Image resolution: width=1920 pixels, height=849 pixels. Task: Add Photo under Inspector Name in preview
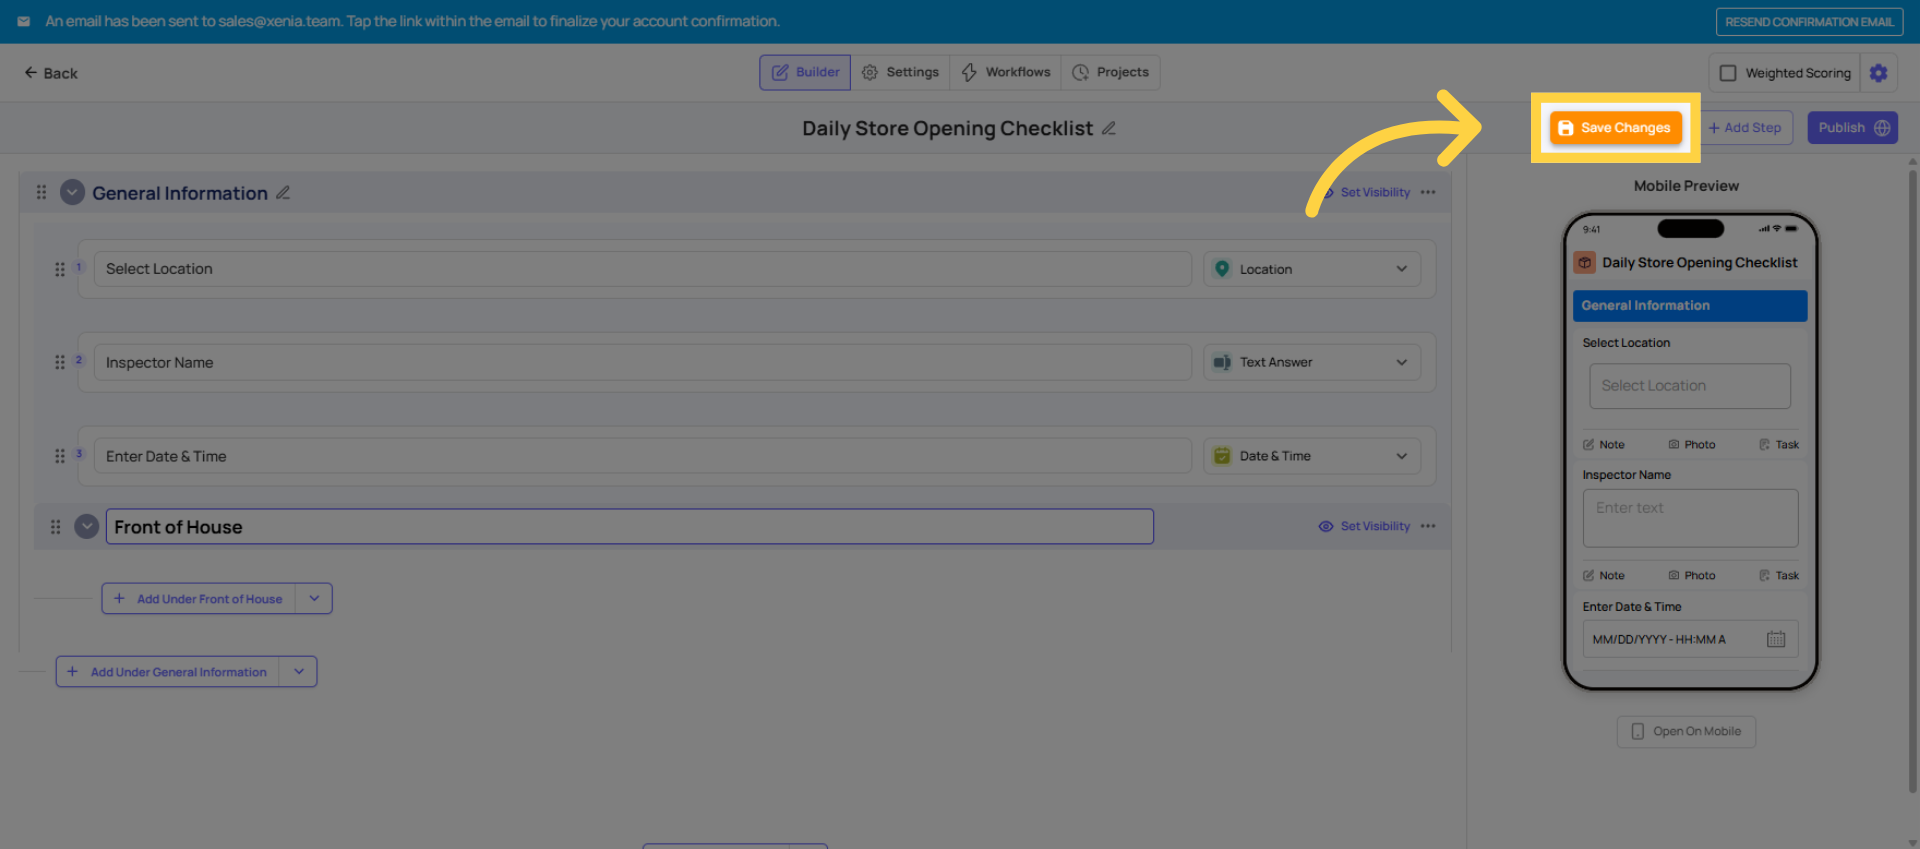point(1692,576)
